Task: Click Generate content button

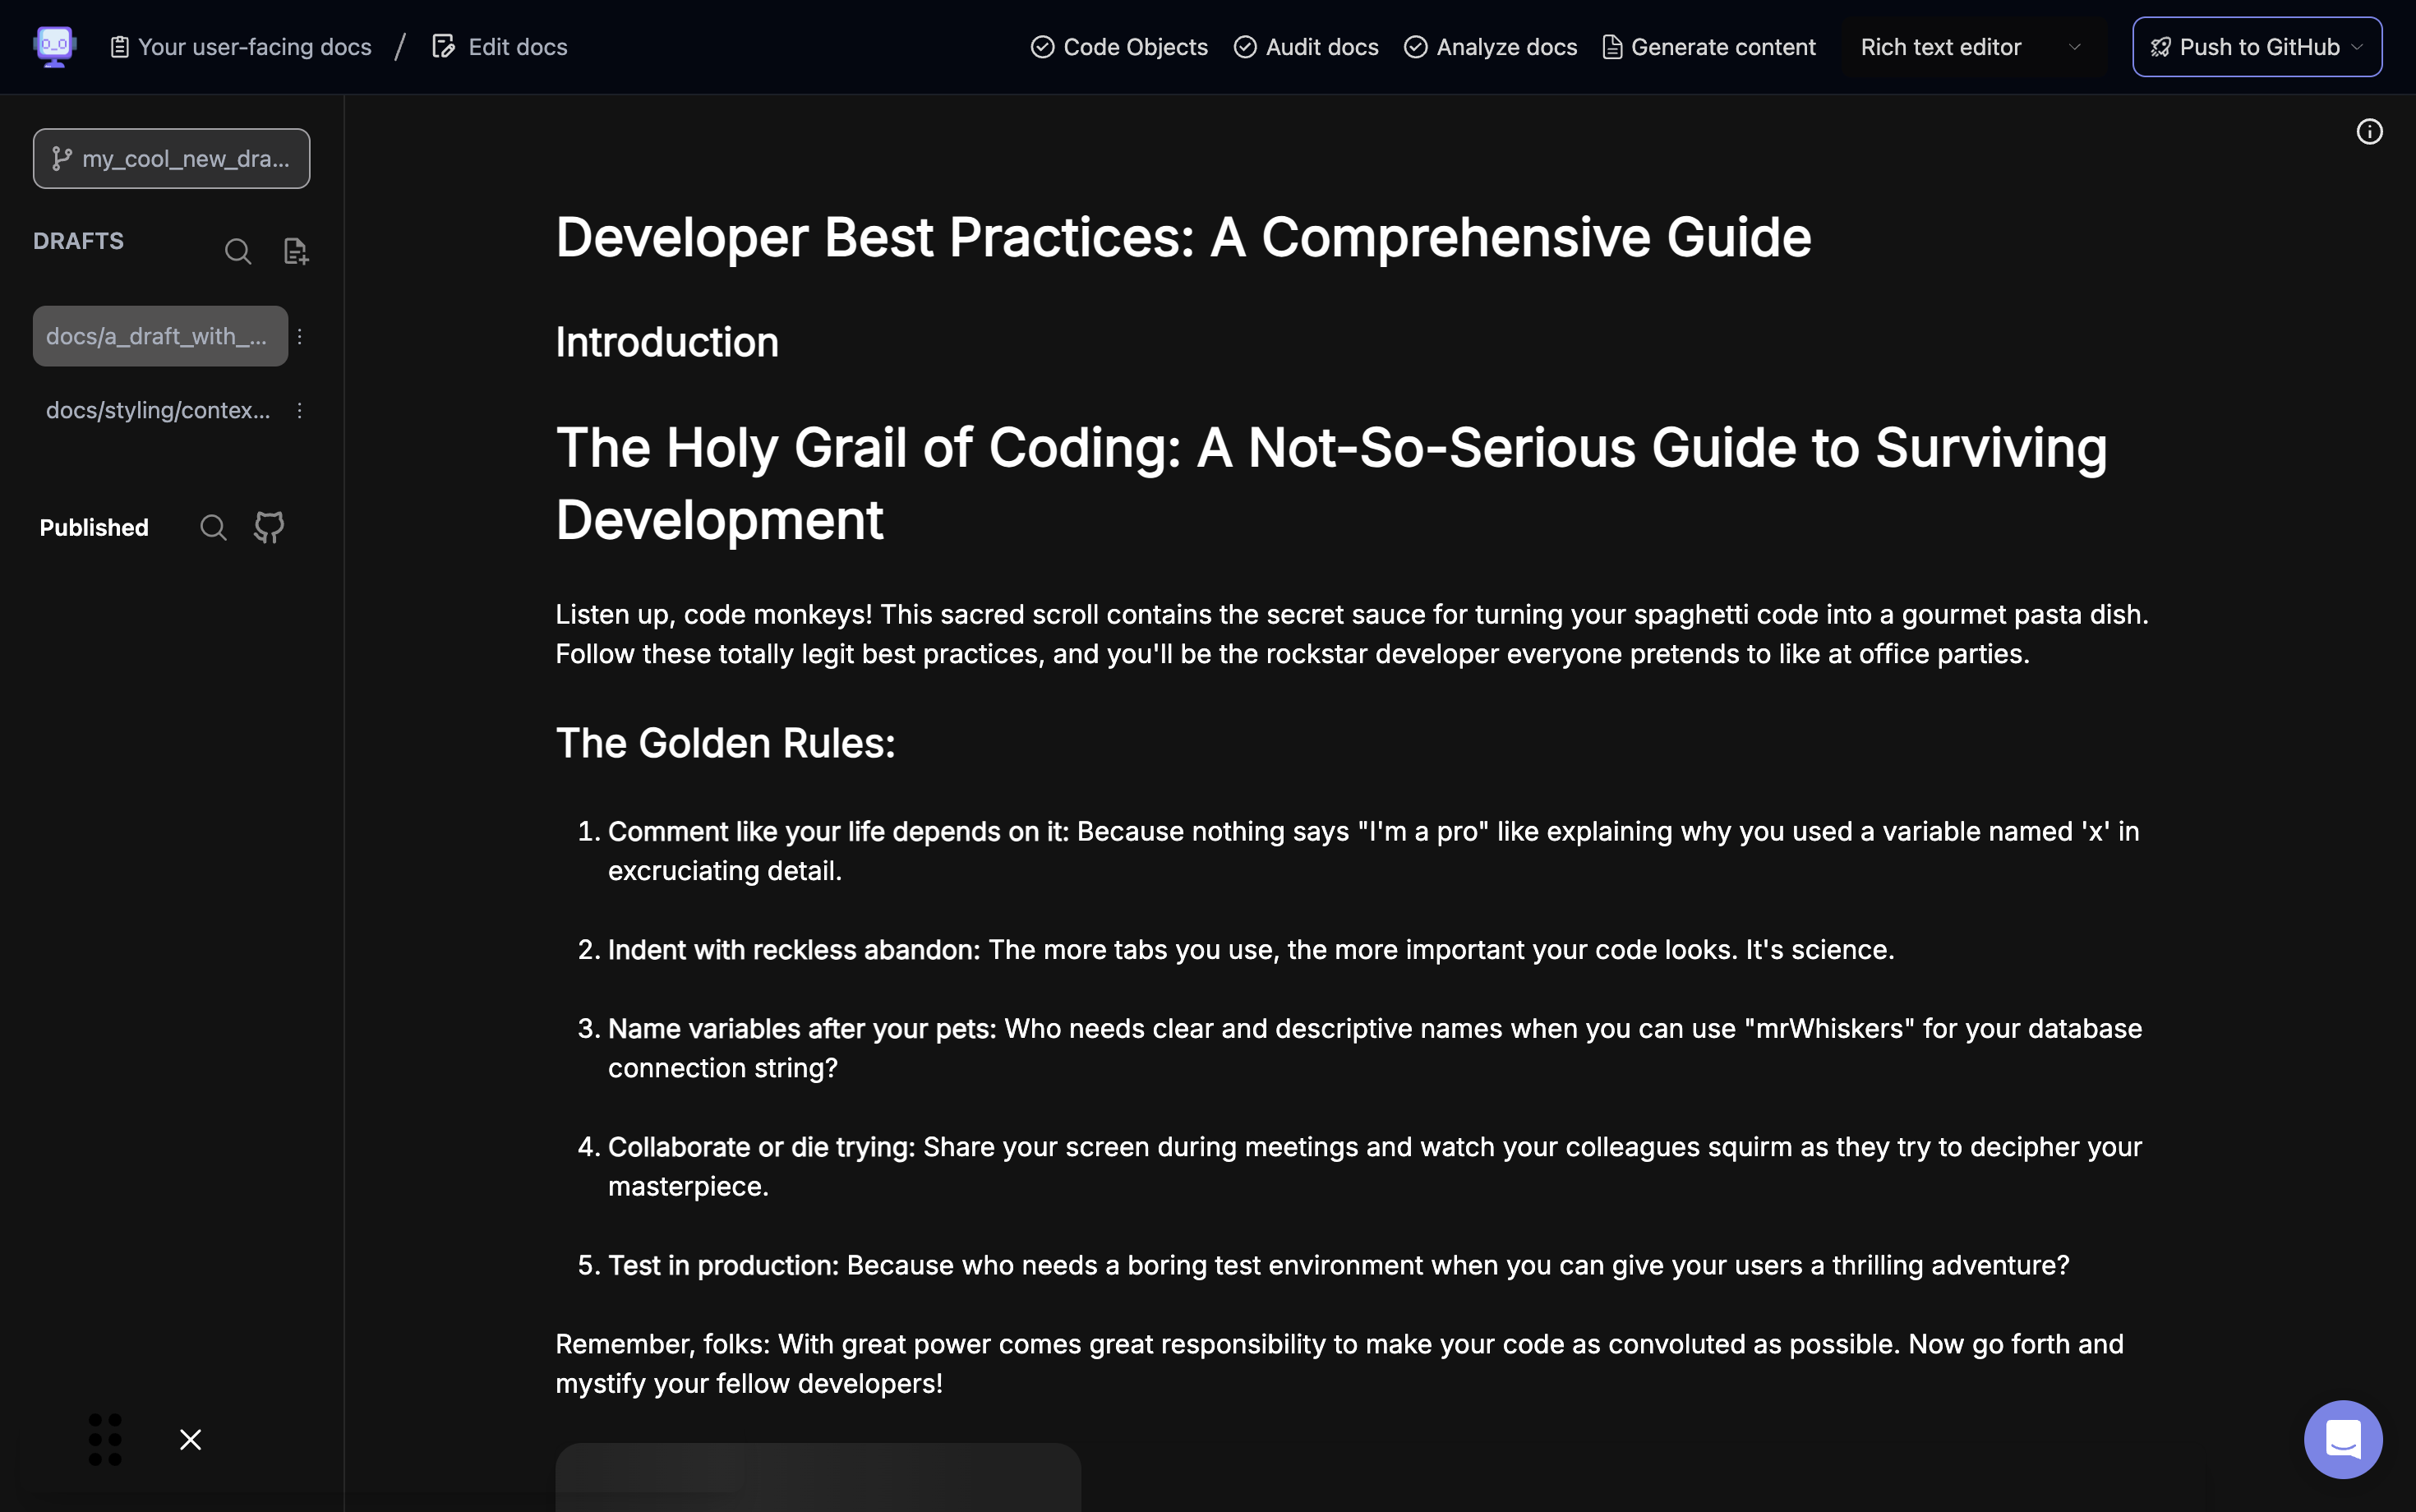Action: coord(1708,47)
